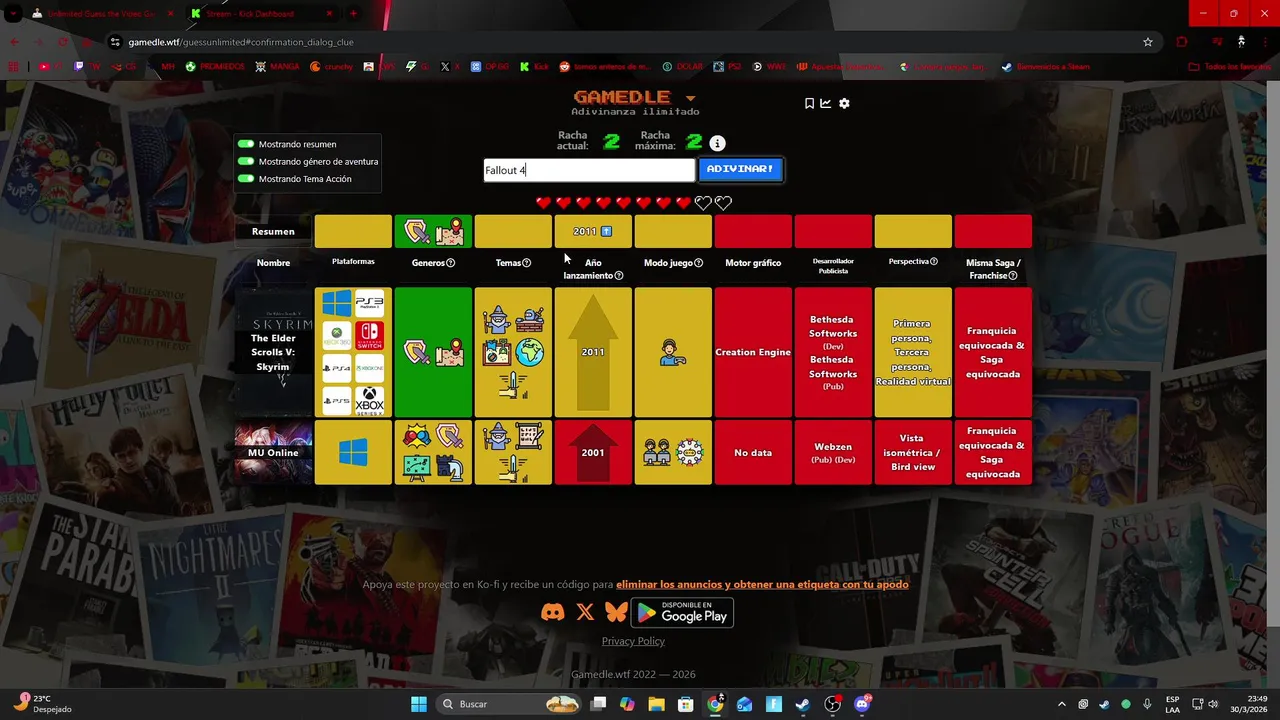The image size is (1280, 720).
Task: Click the multiplayer icons in MU Online row
Action: (673, 452)
